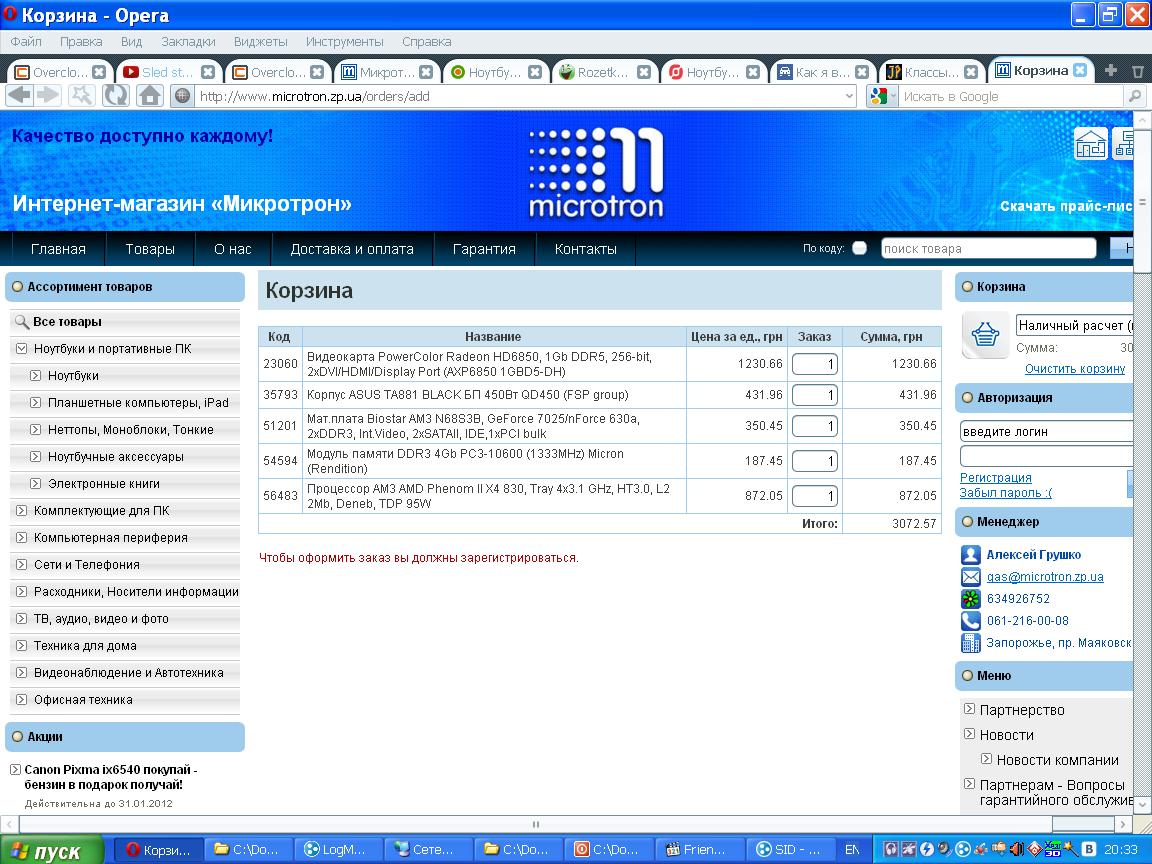
Task: Click the globe icon in address bar
Action: 183,96
